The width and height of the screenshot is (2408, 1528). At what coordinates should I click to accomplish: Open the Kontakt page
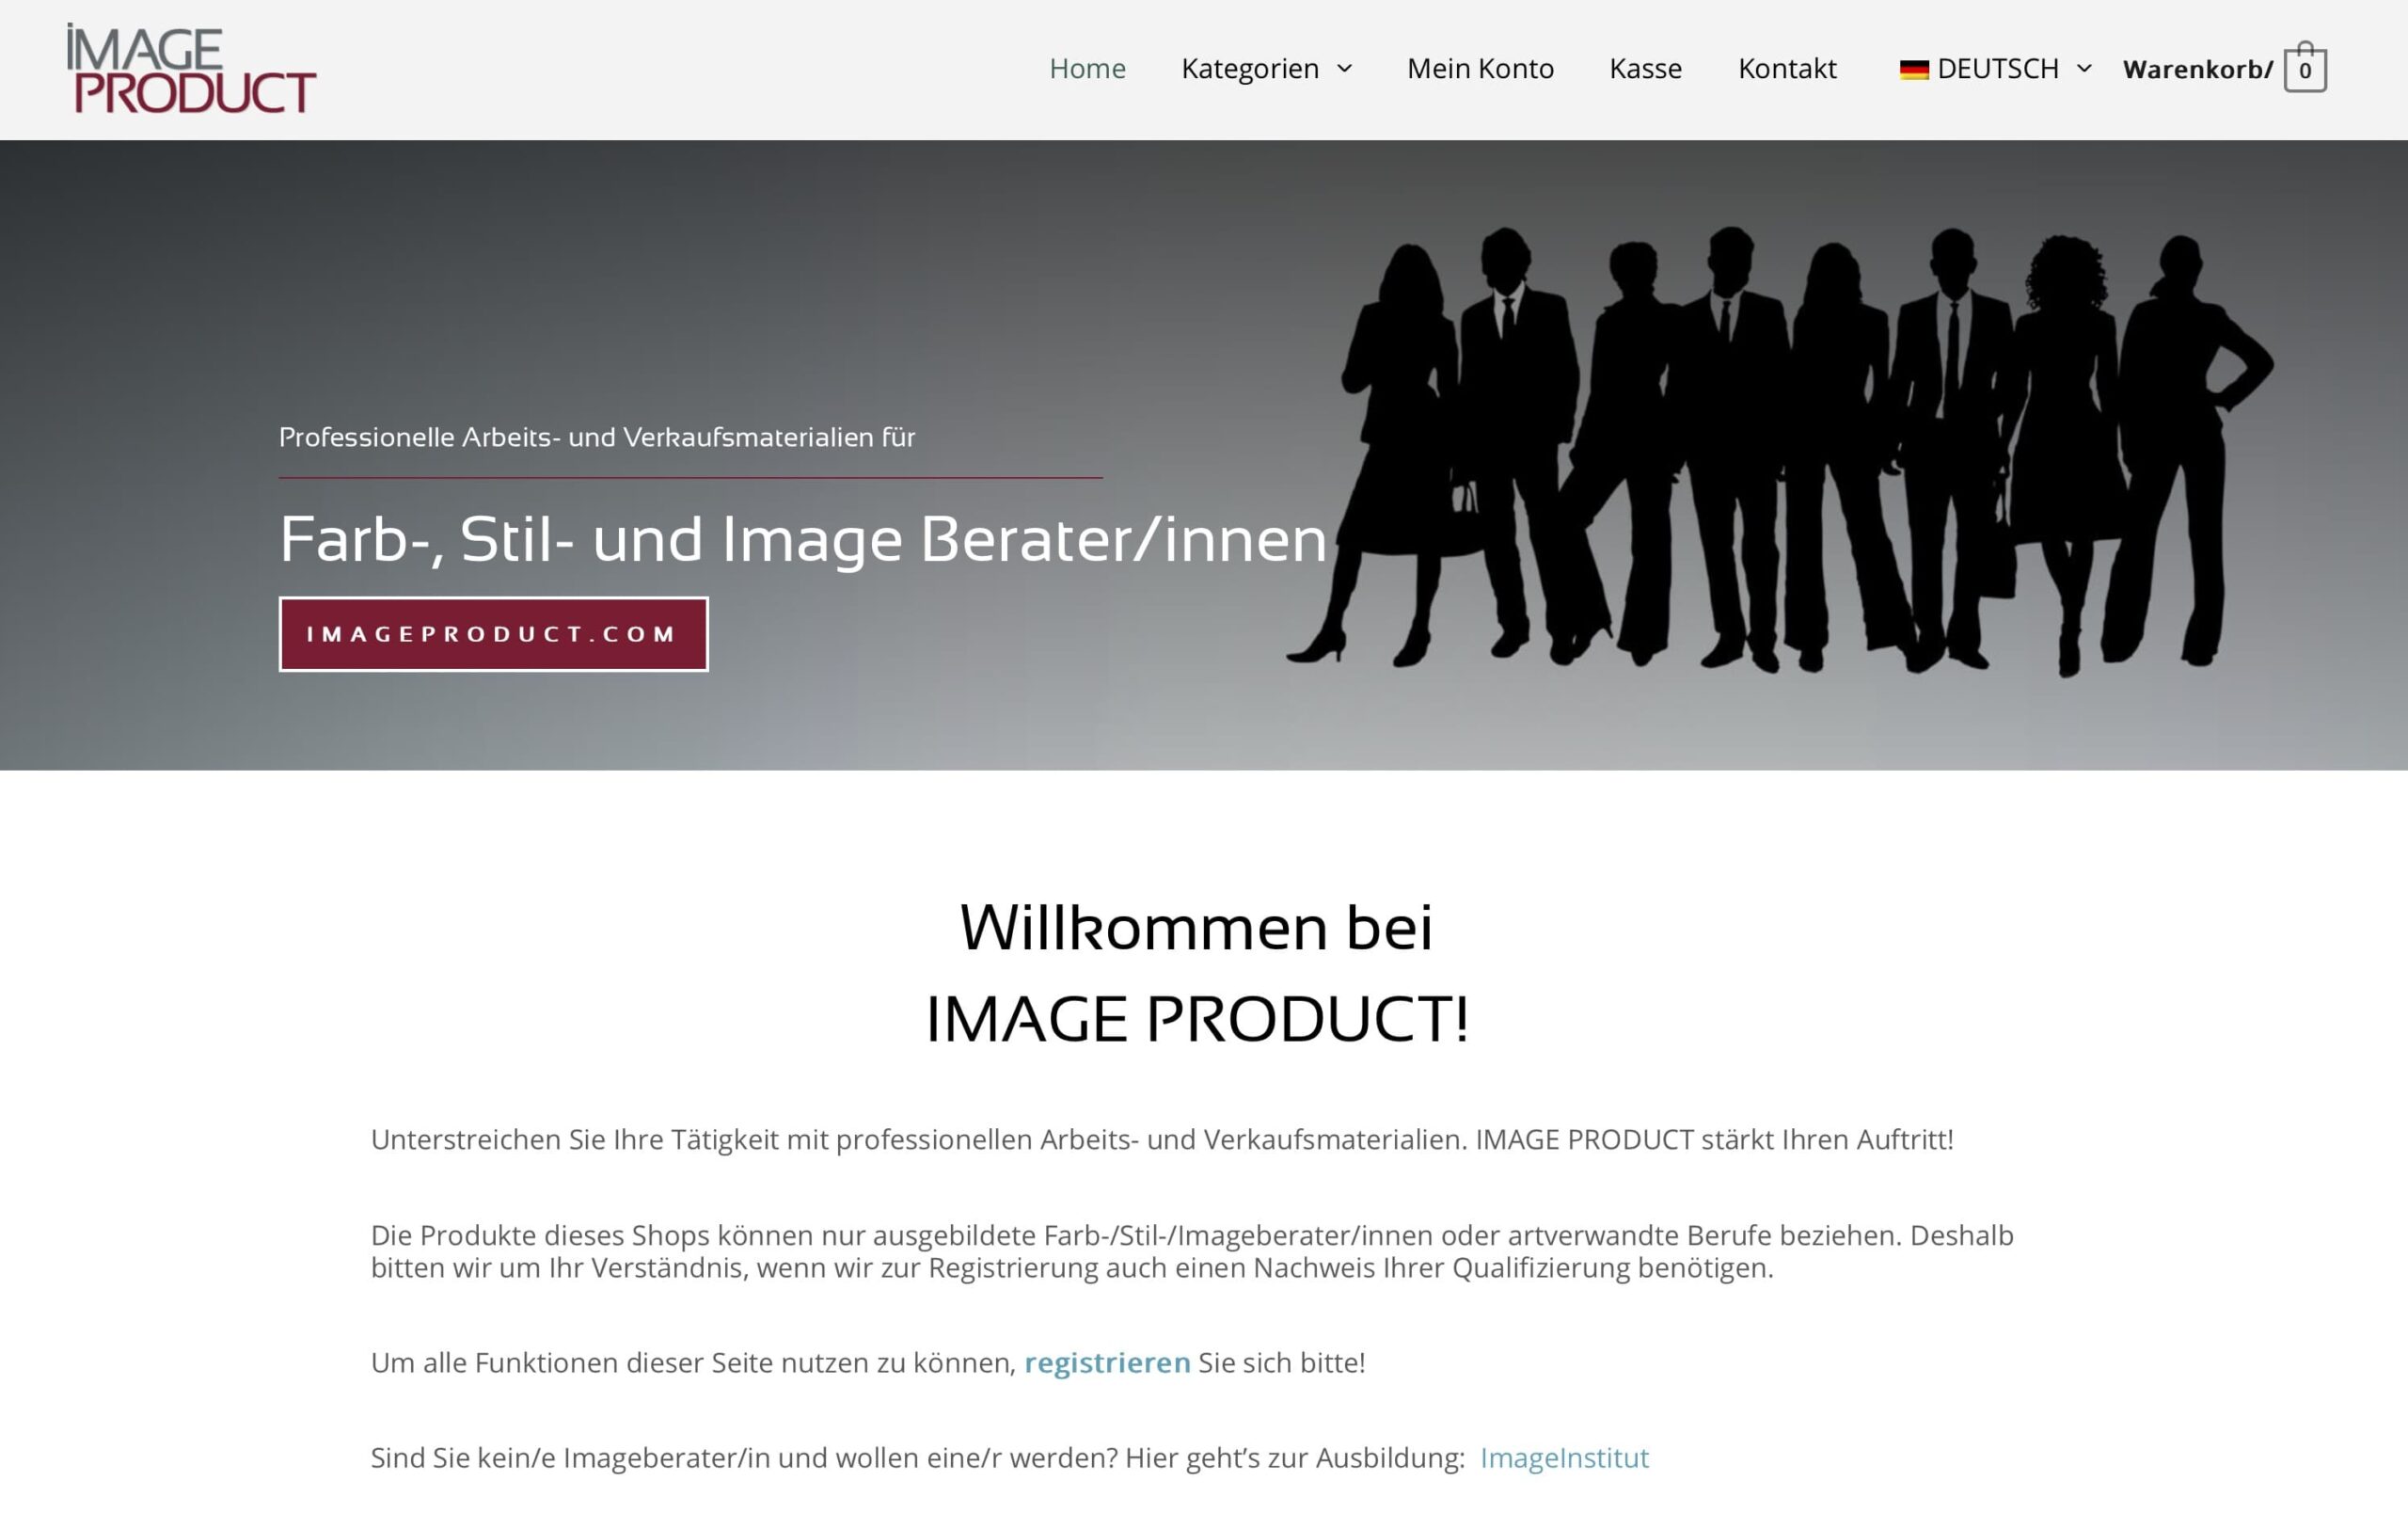pos(1787,68)
